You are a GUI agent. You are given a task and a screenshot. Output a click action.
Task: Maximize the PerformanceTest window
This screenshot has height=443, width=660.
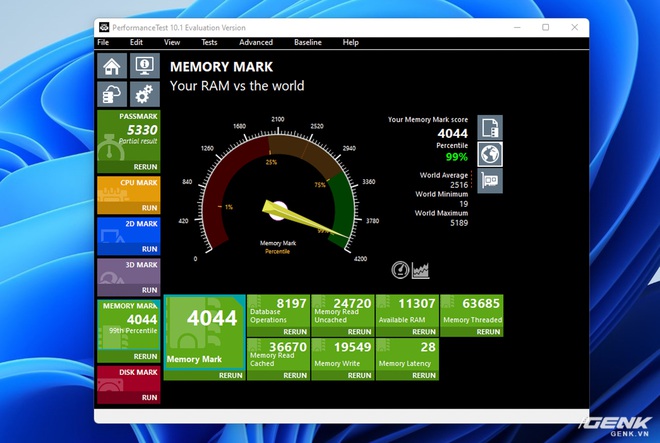[x=546, y=27]
